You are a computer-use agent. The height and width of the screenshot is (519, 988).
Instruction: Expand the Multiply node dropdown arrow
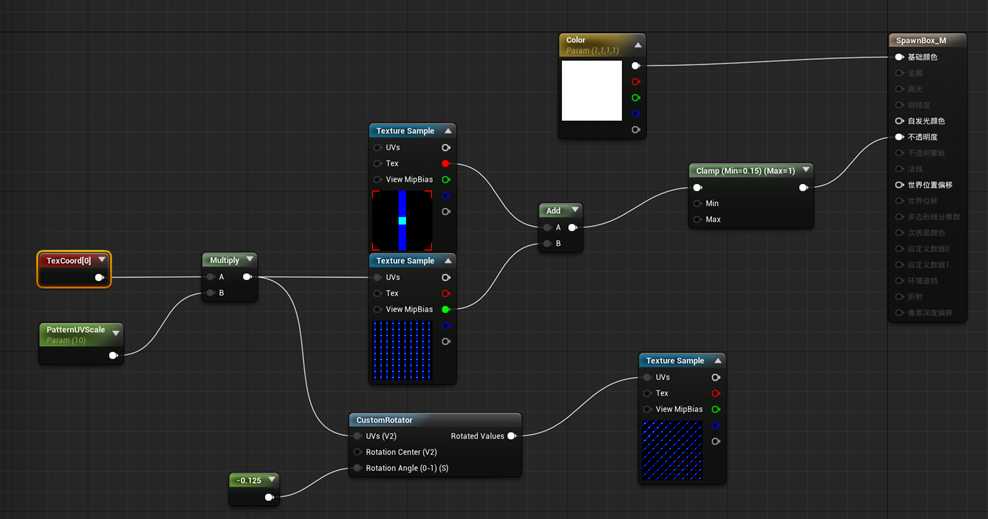(x=250, y=259)
